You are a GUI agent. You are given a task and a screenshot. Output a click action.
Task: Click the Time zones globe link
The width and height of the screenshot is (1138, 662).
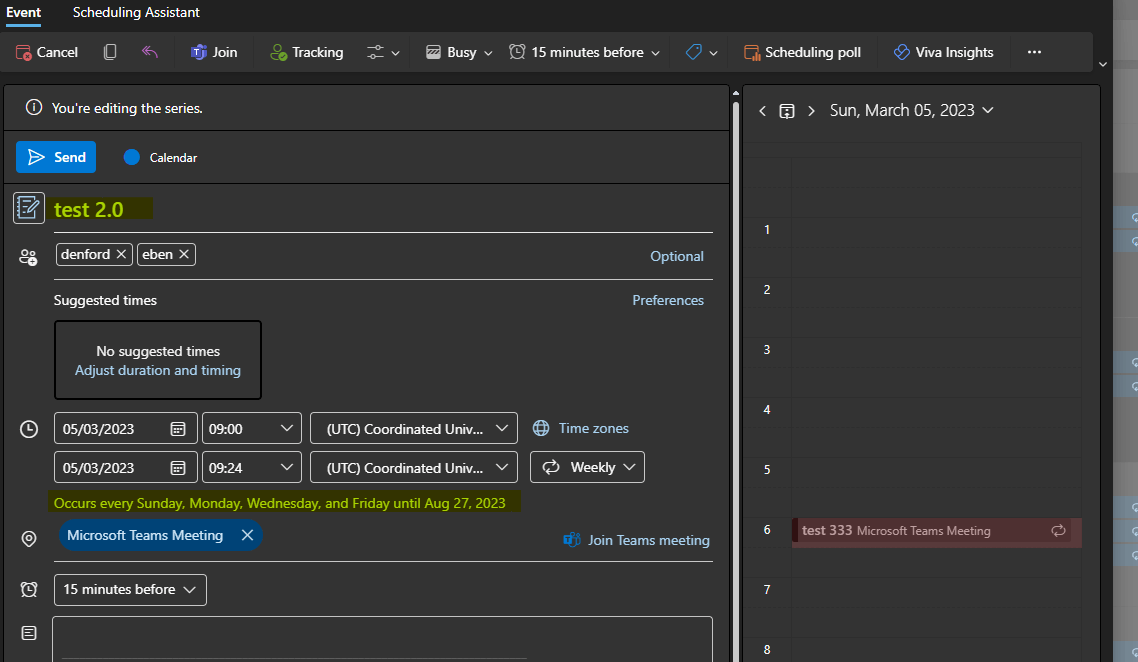pyautogui.click(x=581, y=428)
